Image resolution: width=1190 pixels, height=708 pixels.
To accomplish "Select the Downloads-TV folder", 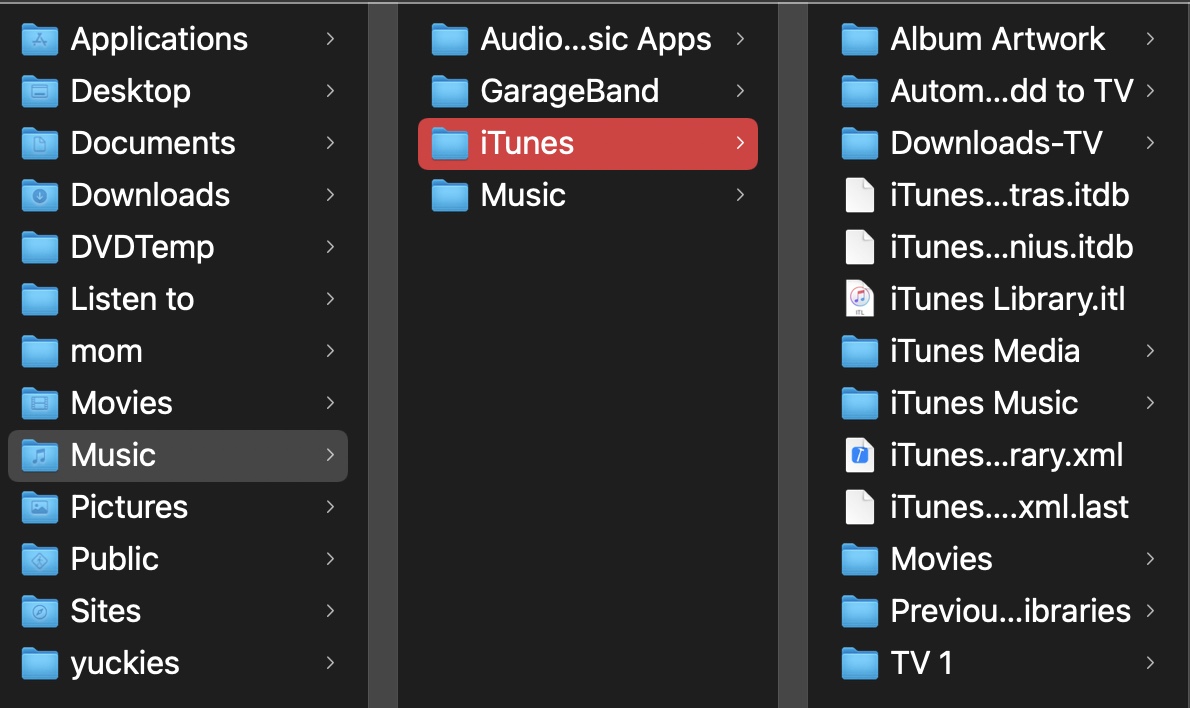I will pyautogui.click(x=996, y=143).
